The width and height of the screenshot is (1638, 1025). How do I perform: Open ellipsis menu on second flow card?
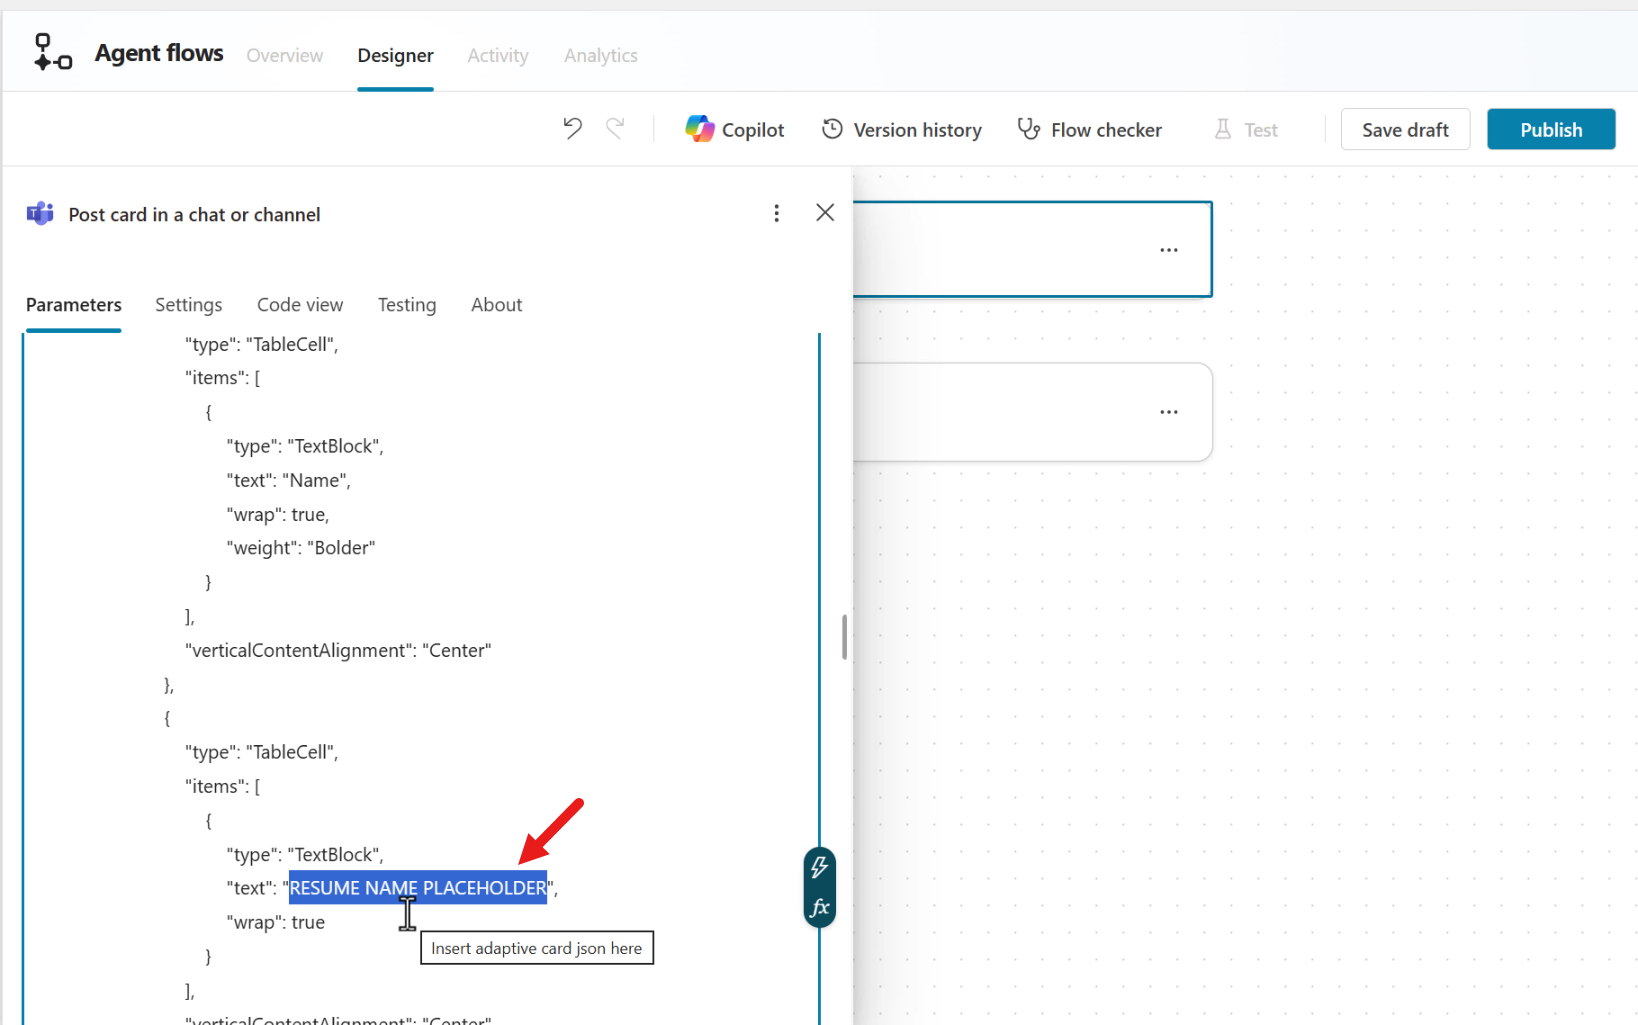point(1168,412)
